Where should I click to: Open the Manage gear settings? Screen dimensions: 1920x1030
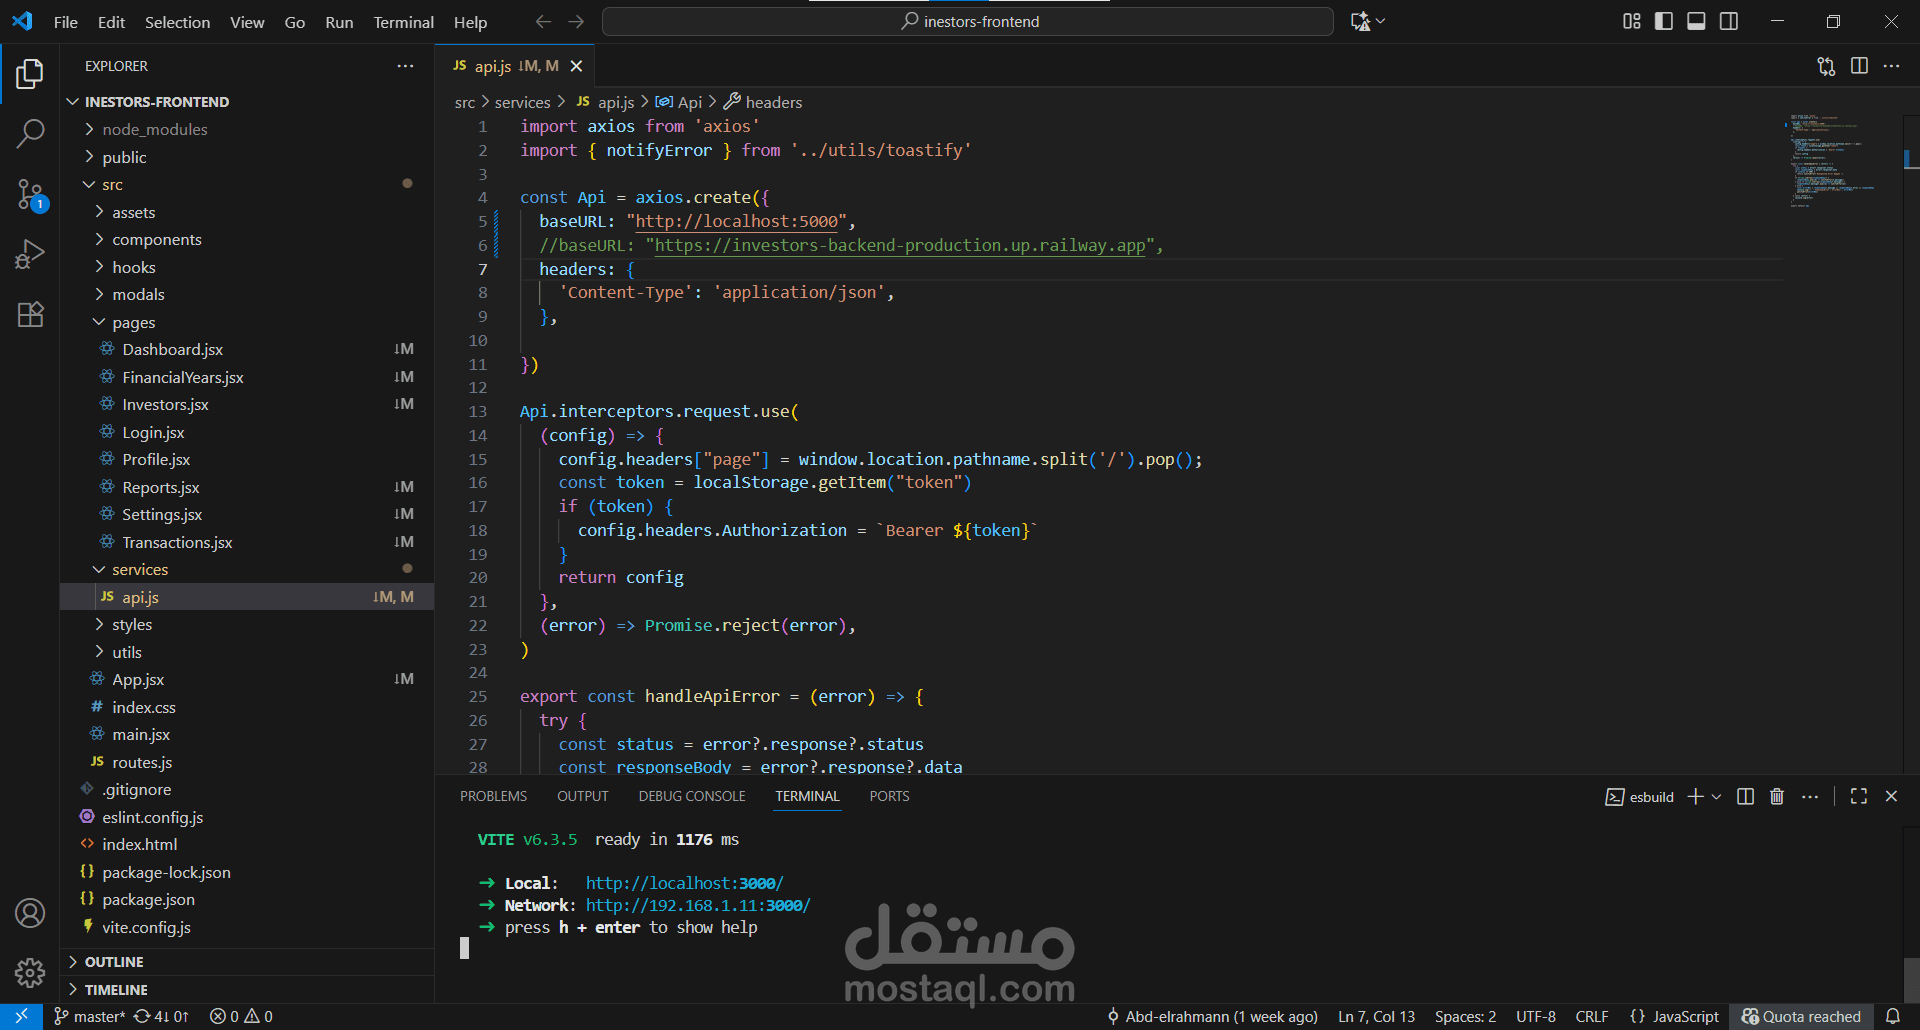coord(30,972)
